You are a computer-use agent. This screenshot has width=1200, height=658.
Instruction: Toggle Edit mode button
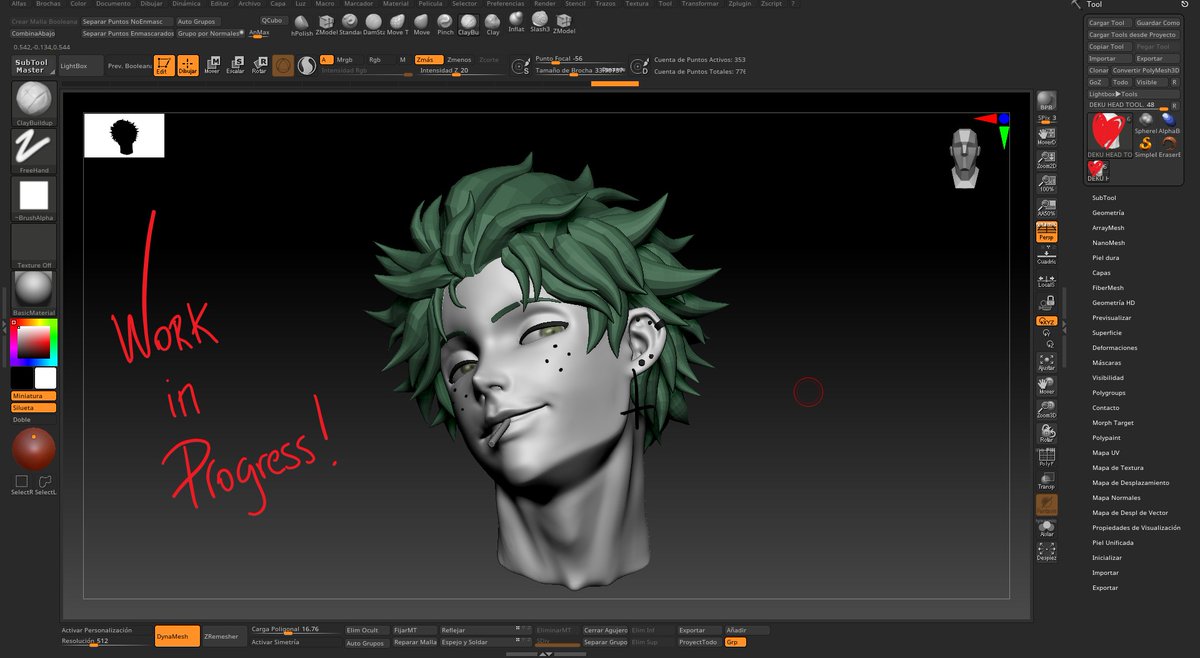pos(163,66)
